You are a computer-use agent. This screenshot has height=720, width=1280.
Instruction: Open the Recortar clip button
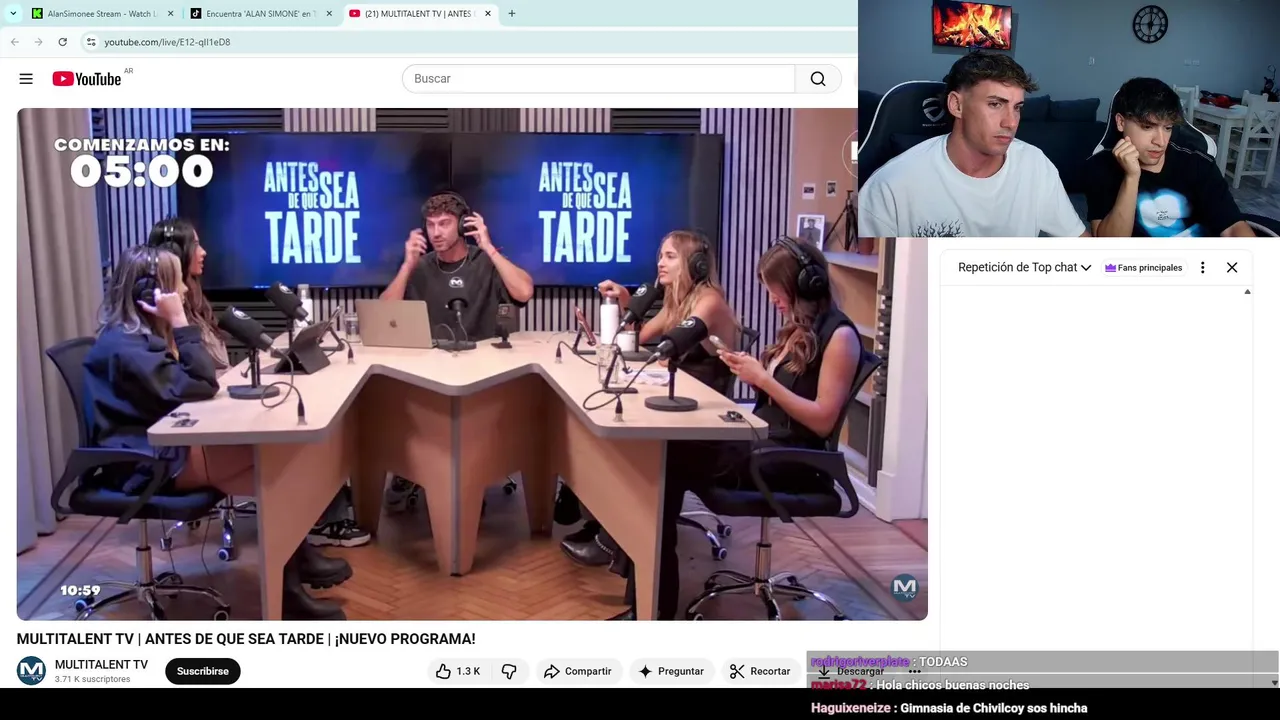(x=760, y=671)
